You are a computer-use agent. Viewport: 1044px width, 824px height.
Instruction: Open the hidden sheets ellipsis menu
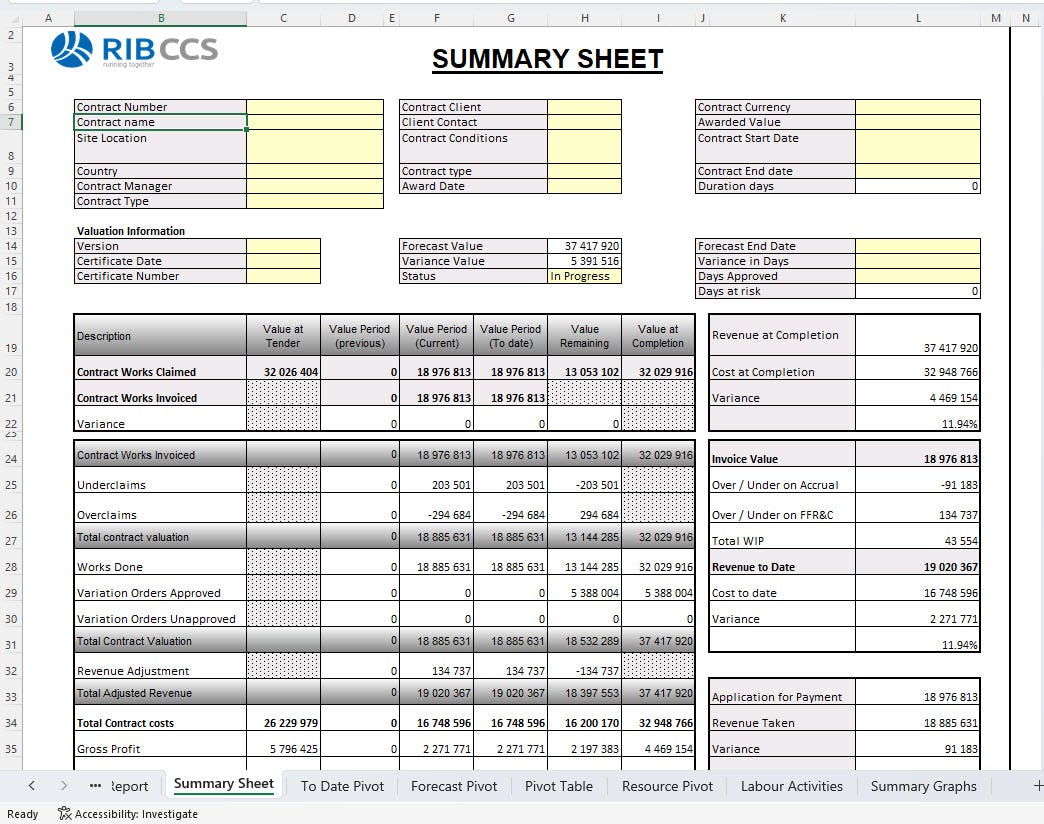tap(95, 785)
